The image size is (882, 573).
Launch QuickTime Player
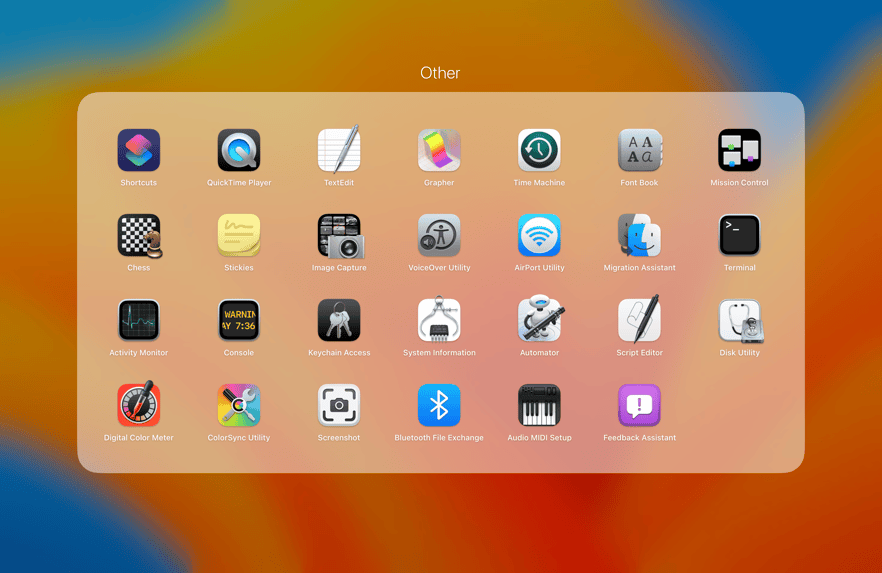tap(238, 150)
